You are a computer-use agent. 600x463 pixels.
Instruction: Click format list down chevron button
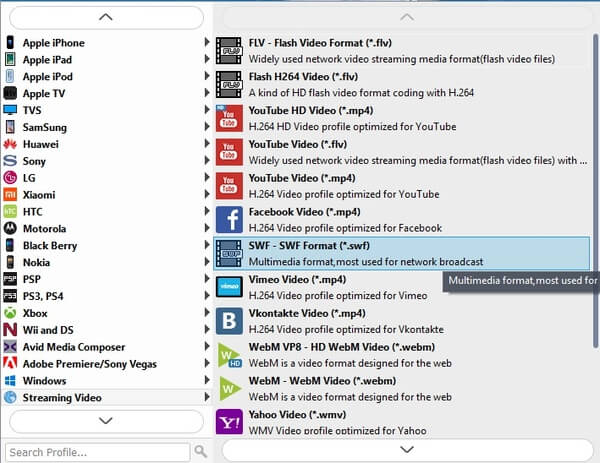click(x=407, y=449)
